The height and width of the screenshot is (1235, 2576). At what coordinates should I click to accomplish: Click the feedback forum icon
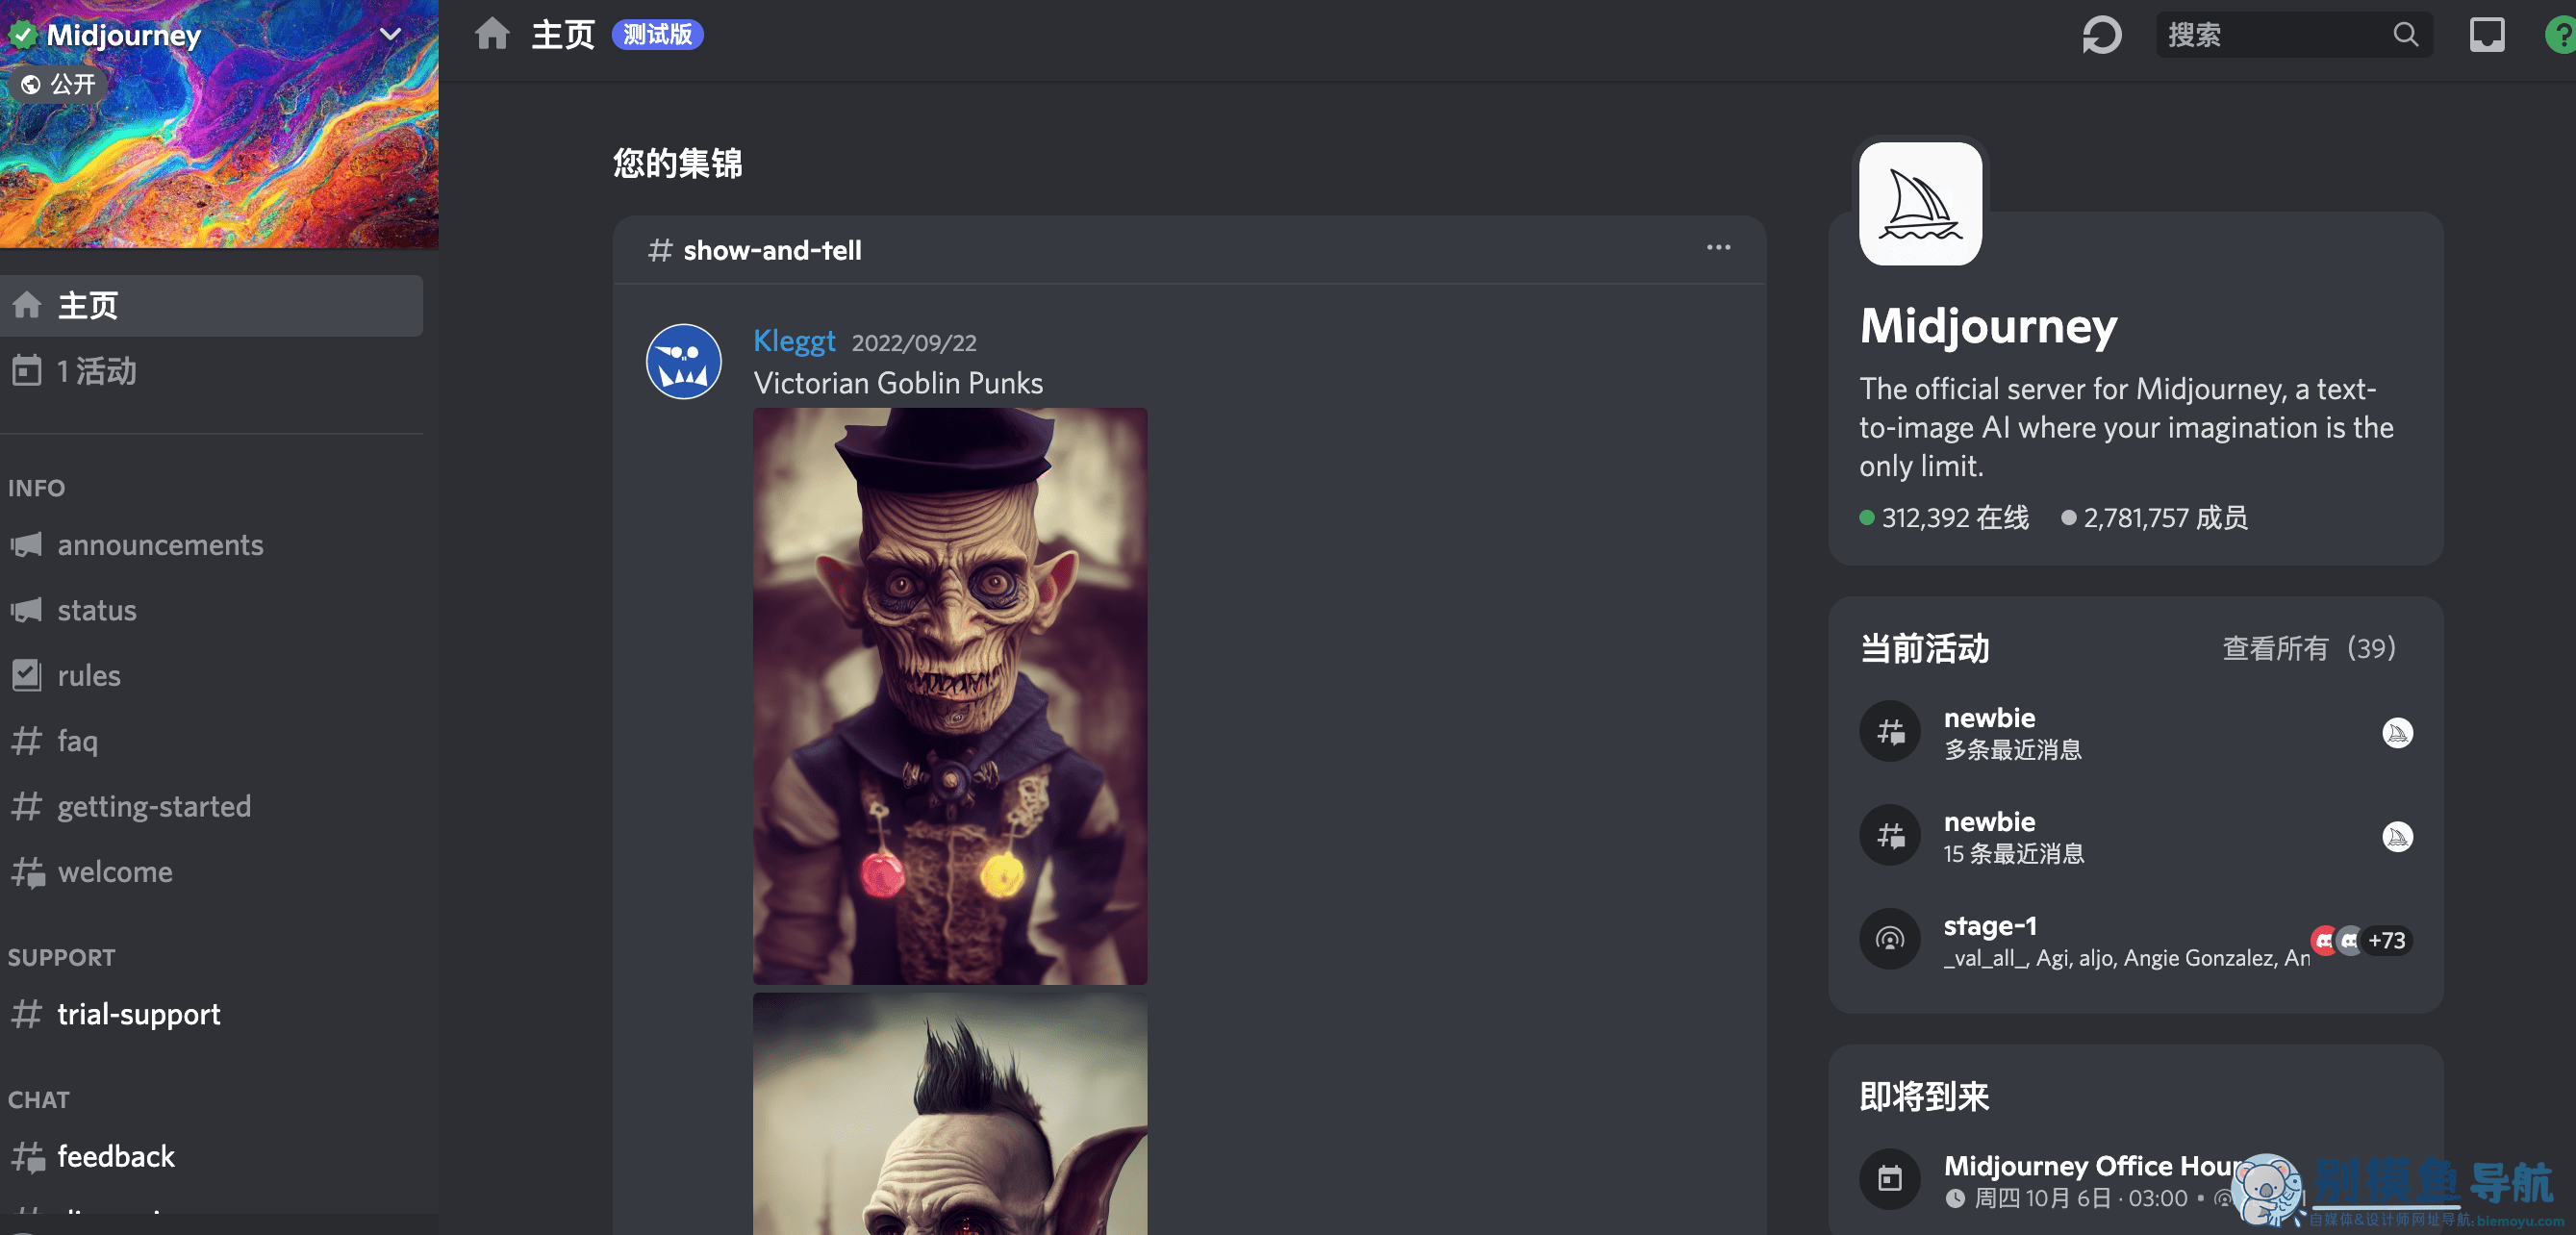click(28, 1157)
